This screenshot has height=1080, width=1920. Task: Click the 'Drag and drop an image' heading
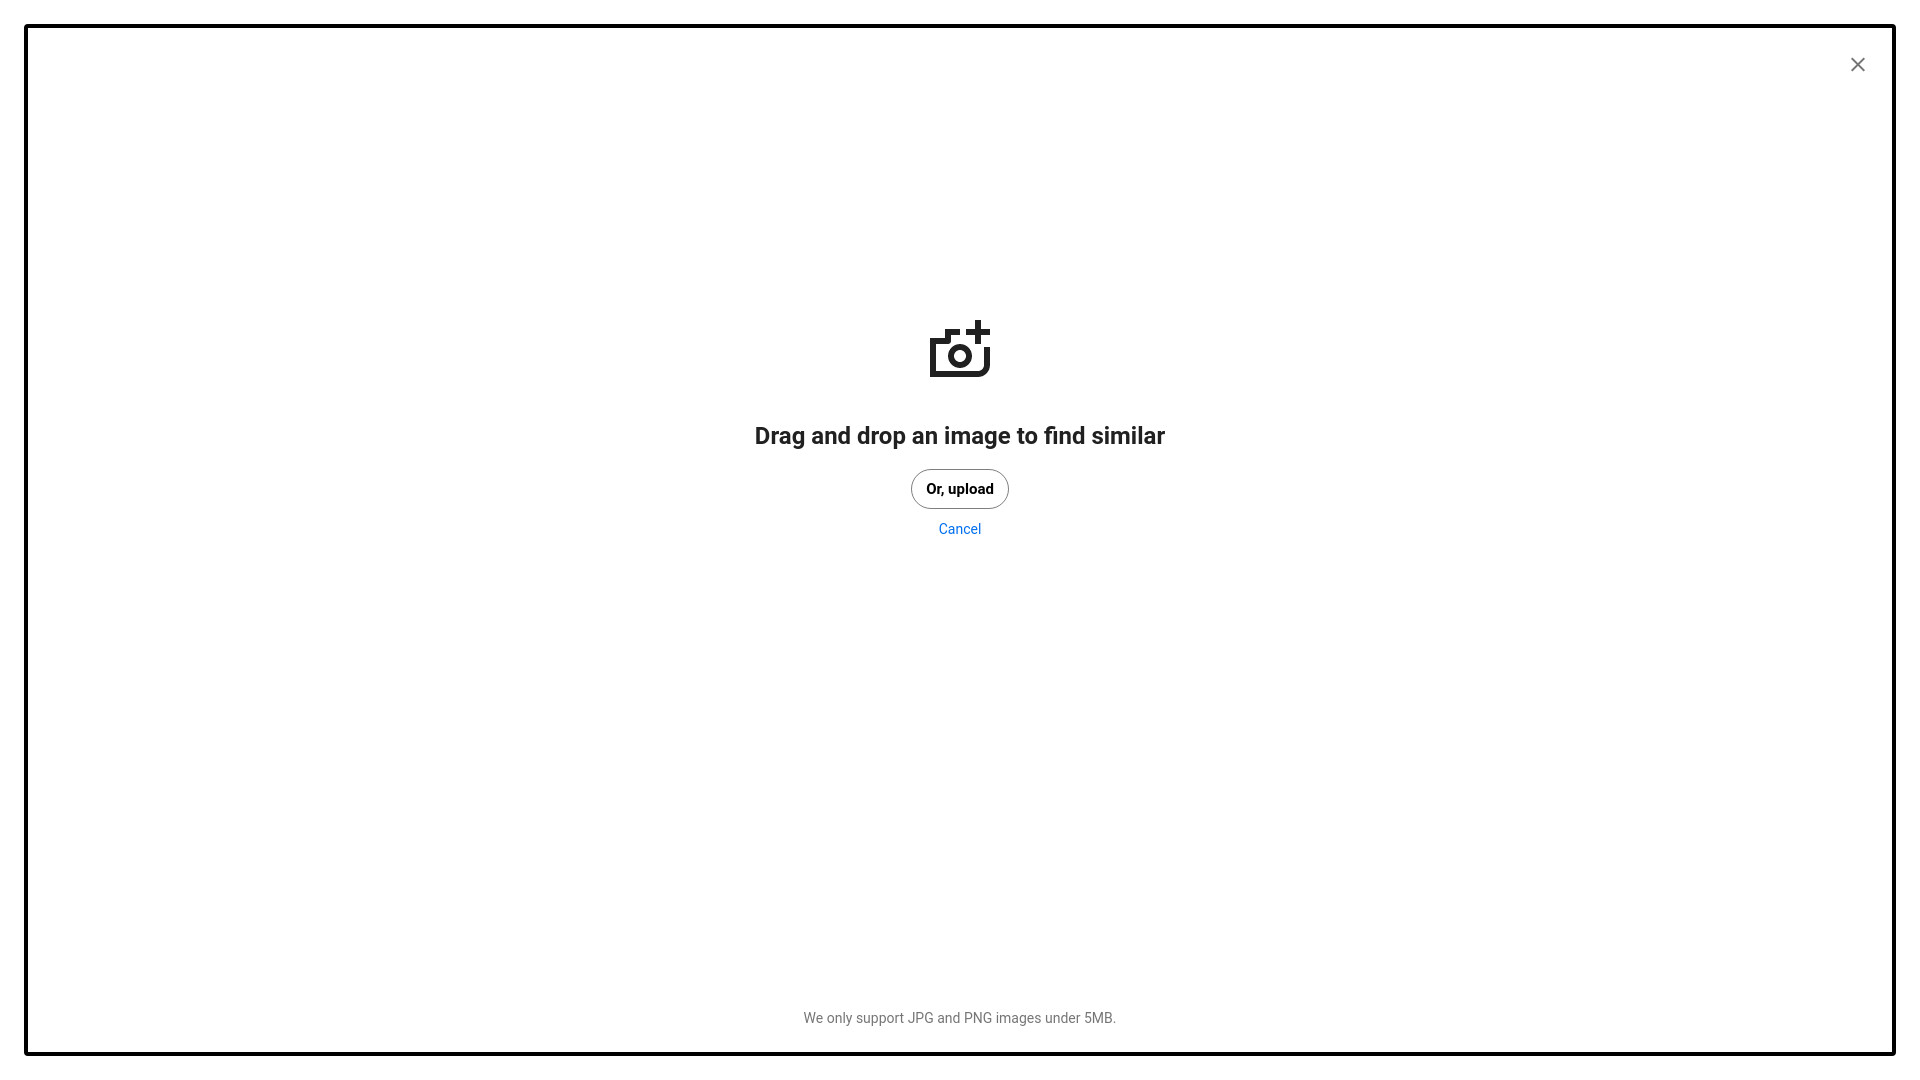960,436
